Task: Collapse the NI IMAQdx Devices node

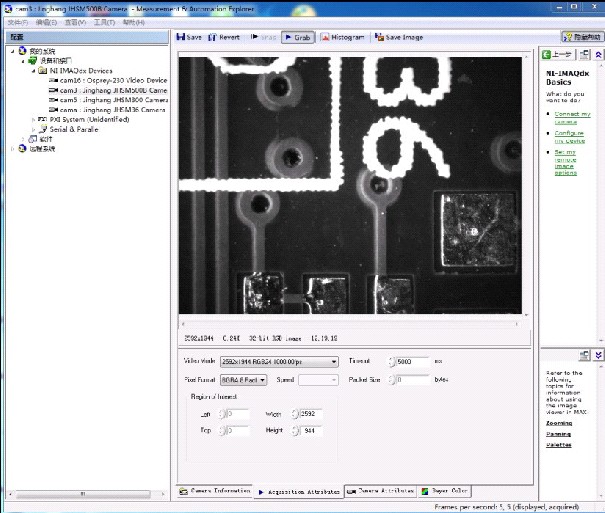Action: [x=34, y=71]
